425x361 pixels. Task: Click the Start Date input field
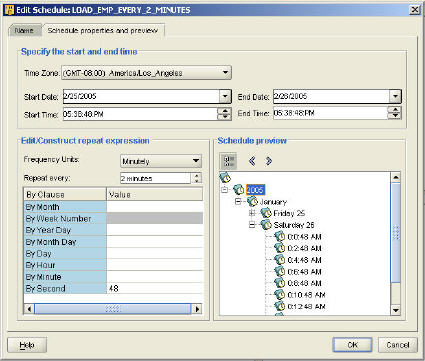tap(141, 96)
